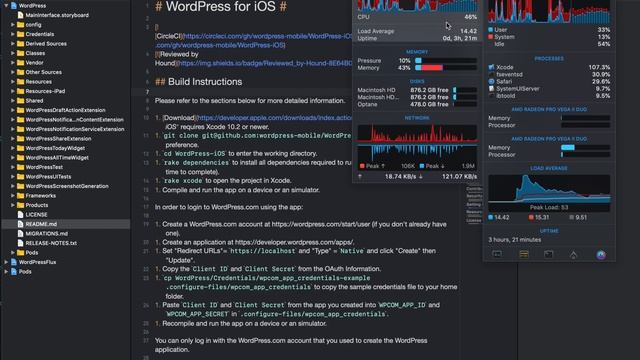
Task: Click the 'rake xcode' code text
Action: [183, 180]
